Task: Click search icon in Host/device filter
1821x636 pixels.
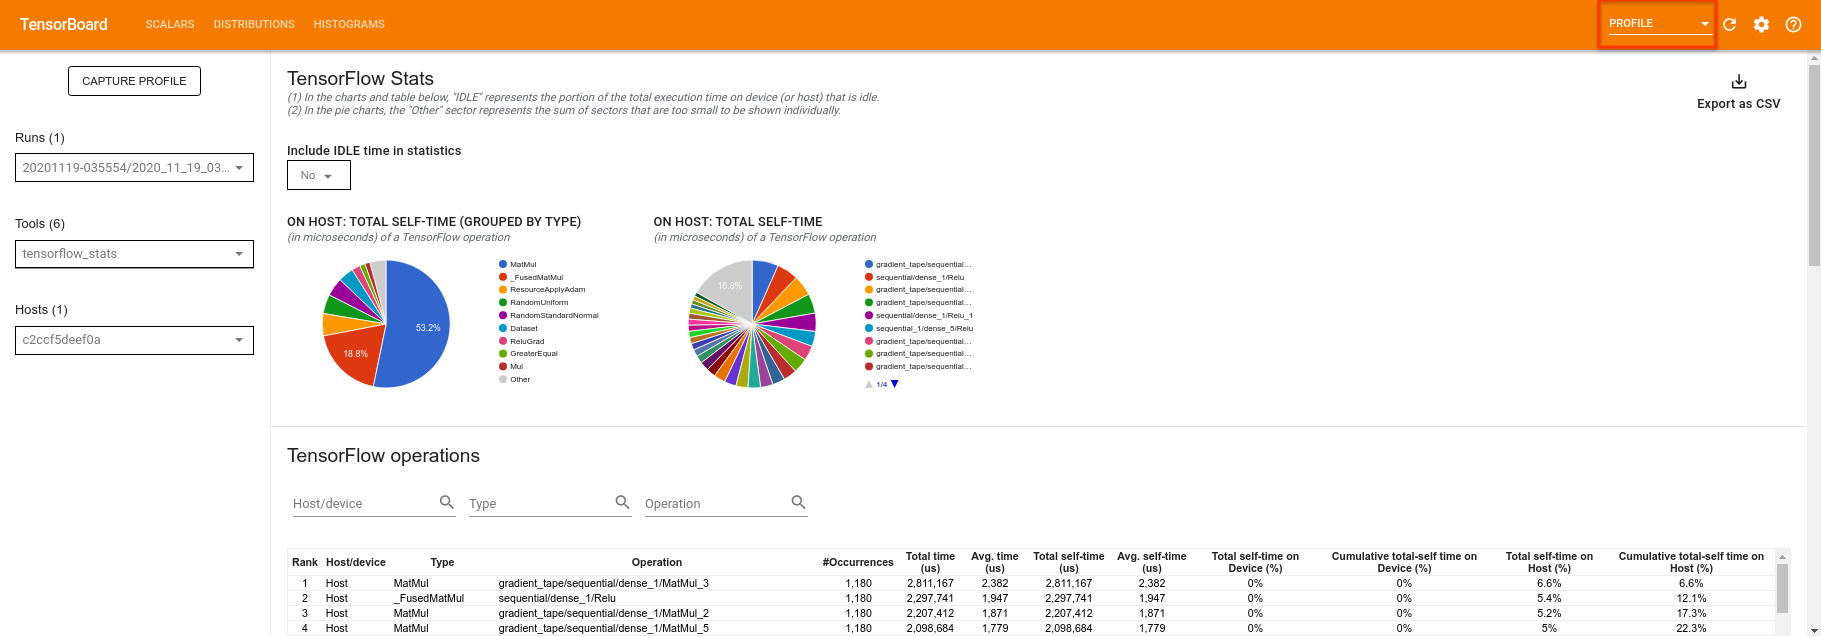Action: pos(447,502)
